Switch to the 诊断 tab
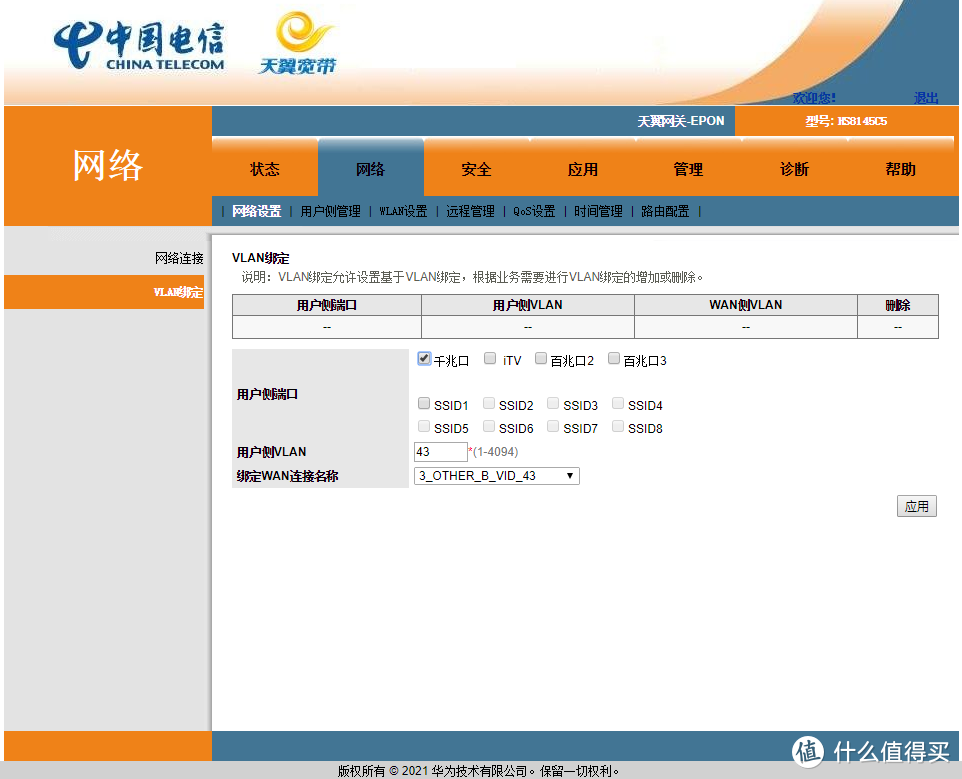Screen dimensions: 962x779 click(794, 166)
